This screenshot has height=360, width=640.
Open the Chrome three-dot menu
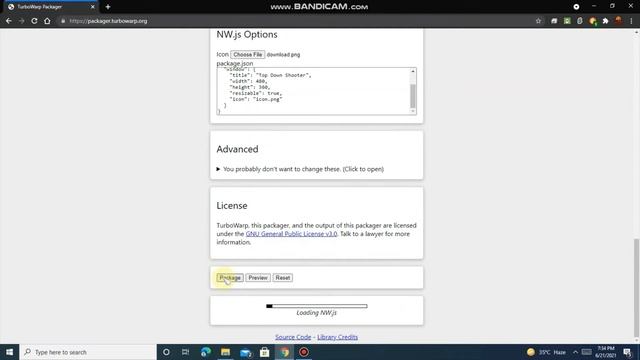(x=631, y=21)
